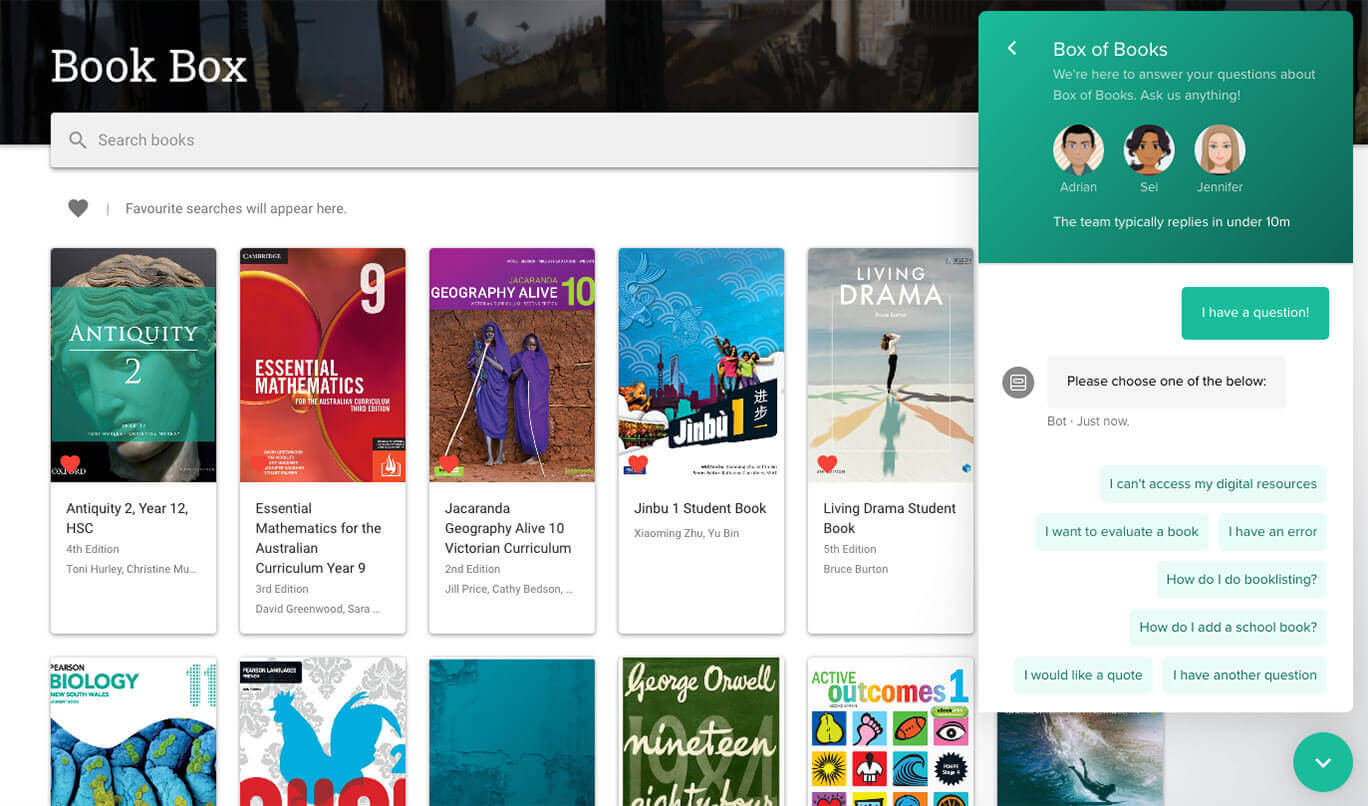1368x806 pixels.
Task: Click Sei's avatar in chat panel
Action: pyautogui.click(x=1149, y=150)
